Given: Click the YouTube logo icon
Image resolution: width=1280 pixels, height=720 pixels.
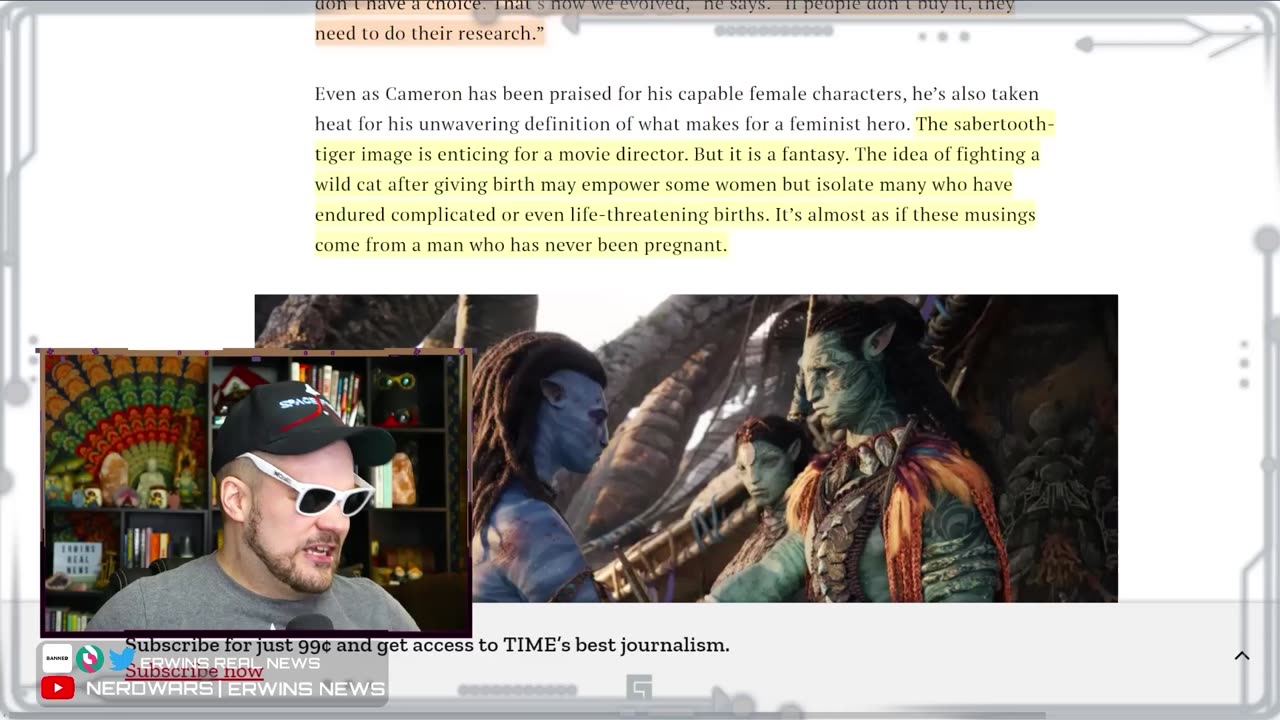Looking at the screenshot, I should 57,688.
